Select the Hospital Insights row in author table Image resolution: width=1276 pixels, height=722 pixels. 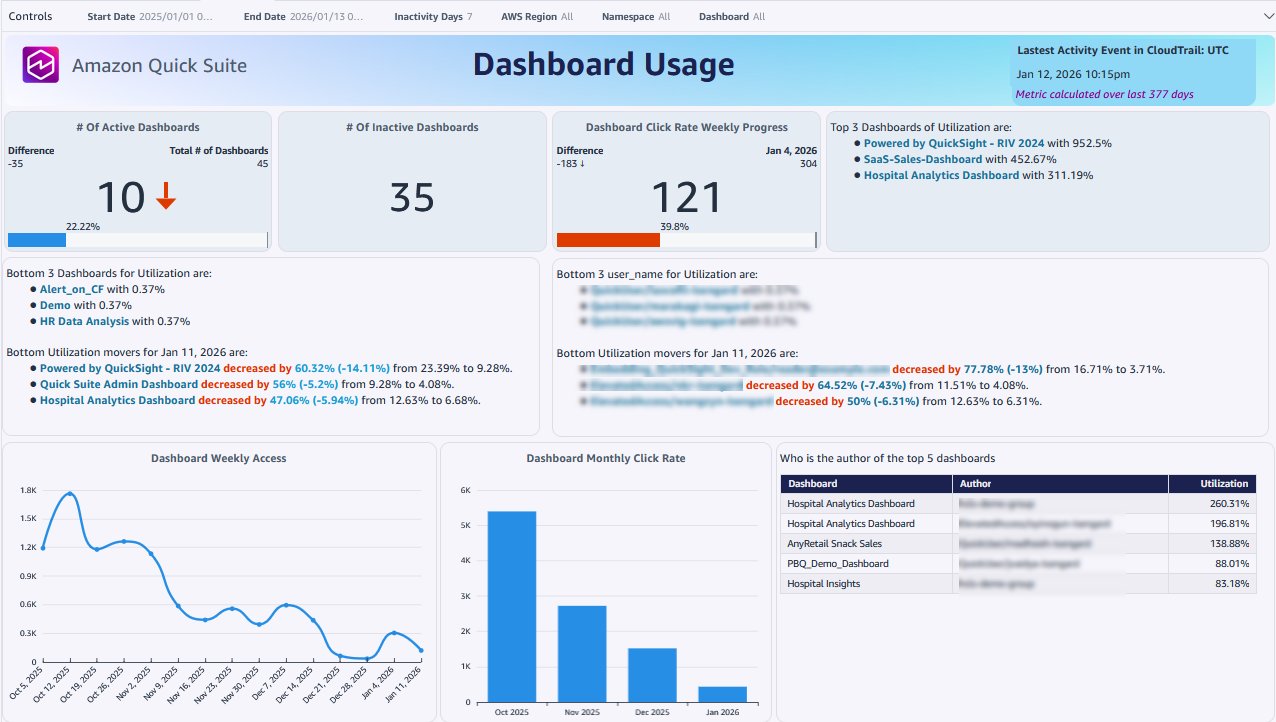point(866,583)
